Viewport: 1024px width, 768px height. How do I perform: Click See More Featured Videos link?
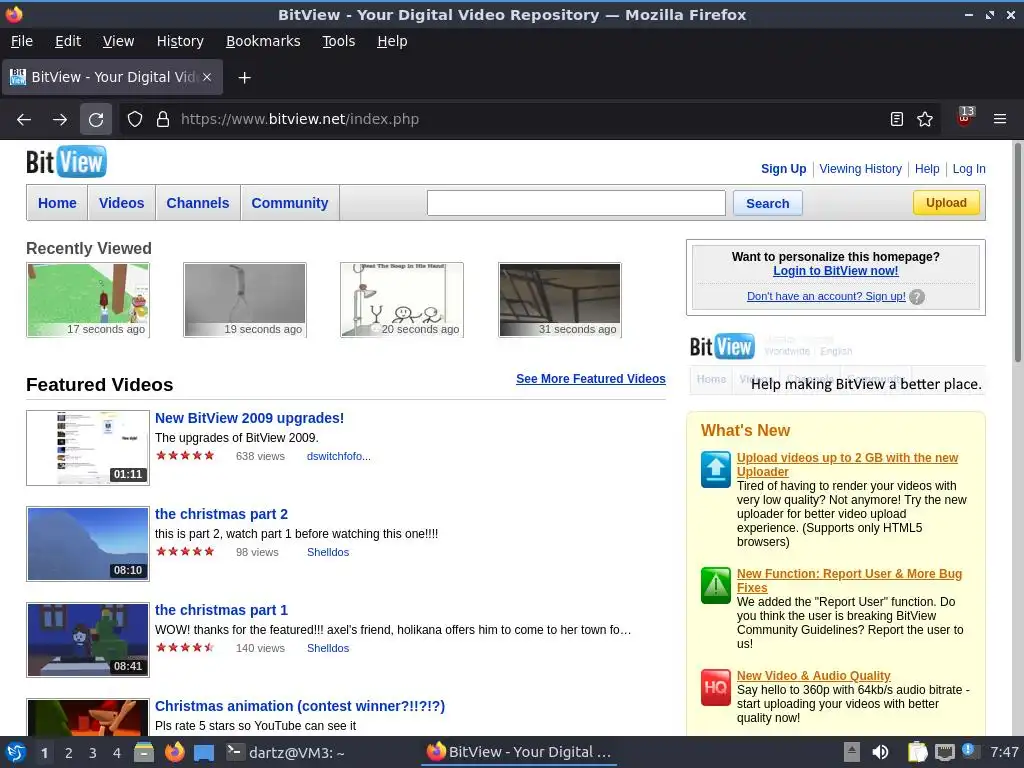click(x=590, y=379)
